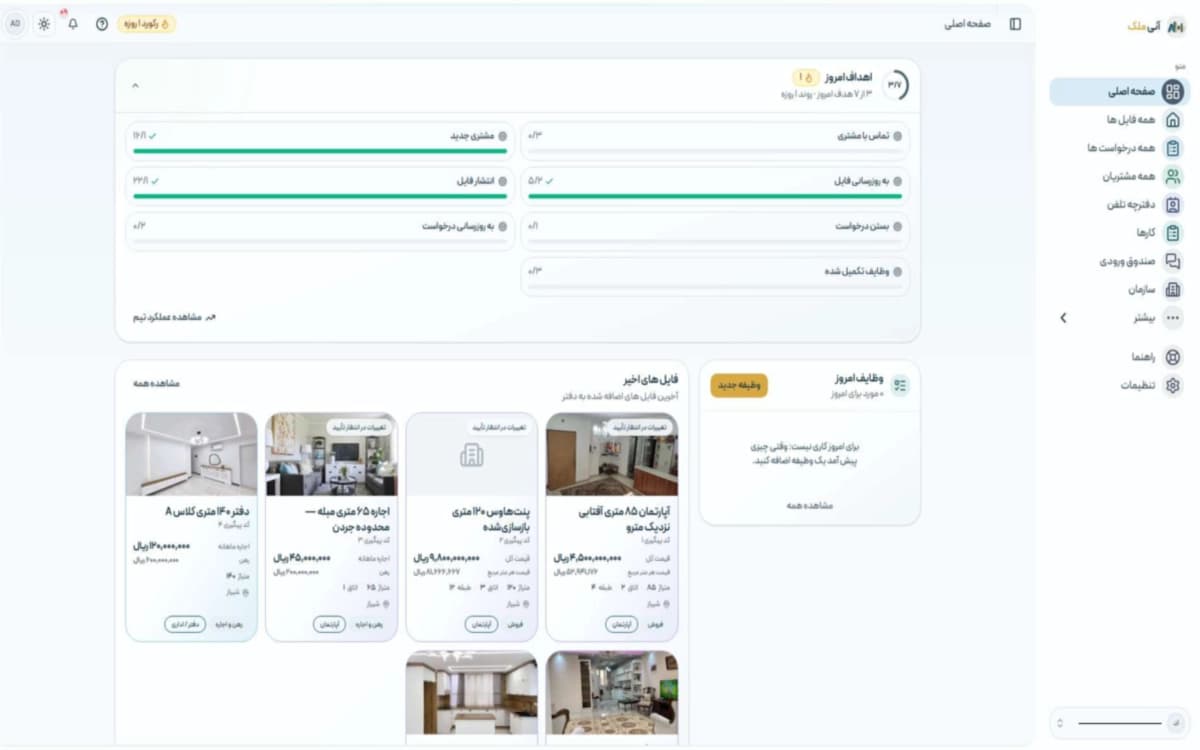Screen dimensions: 1200x750
Task: Click آپارتمان tag on the penthouse card
Action: click(x=481, y=624)
